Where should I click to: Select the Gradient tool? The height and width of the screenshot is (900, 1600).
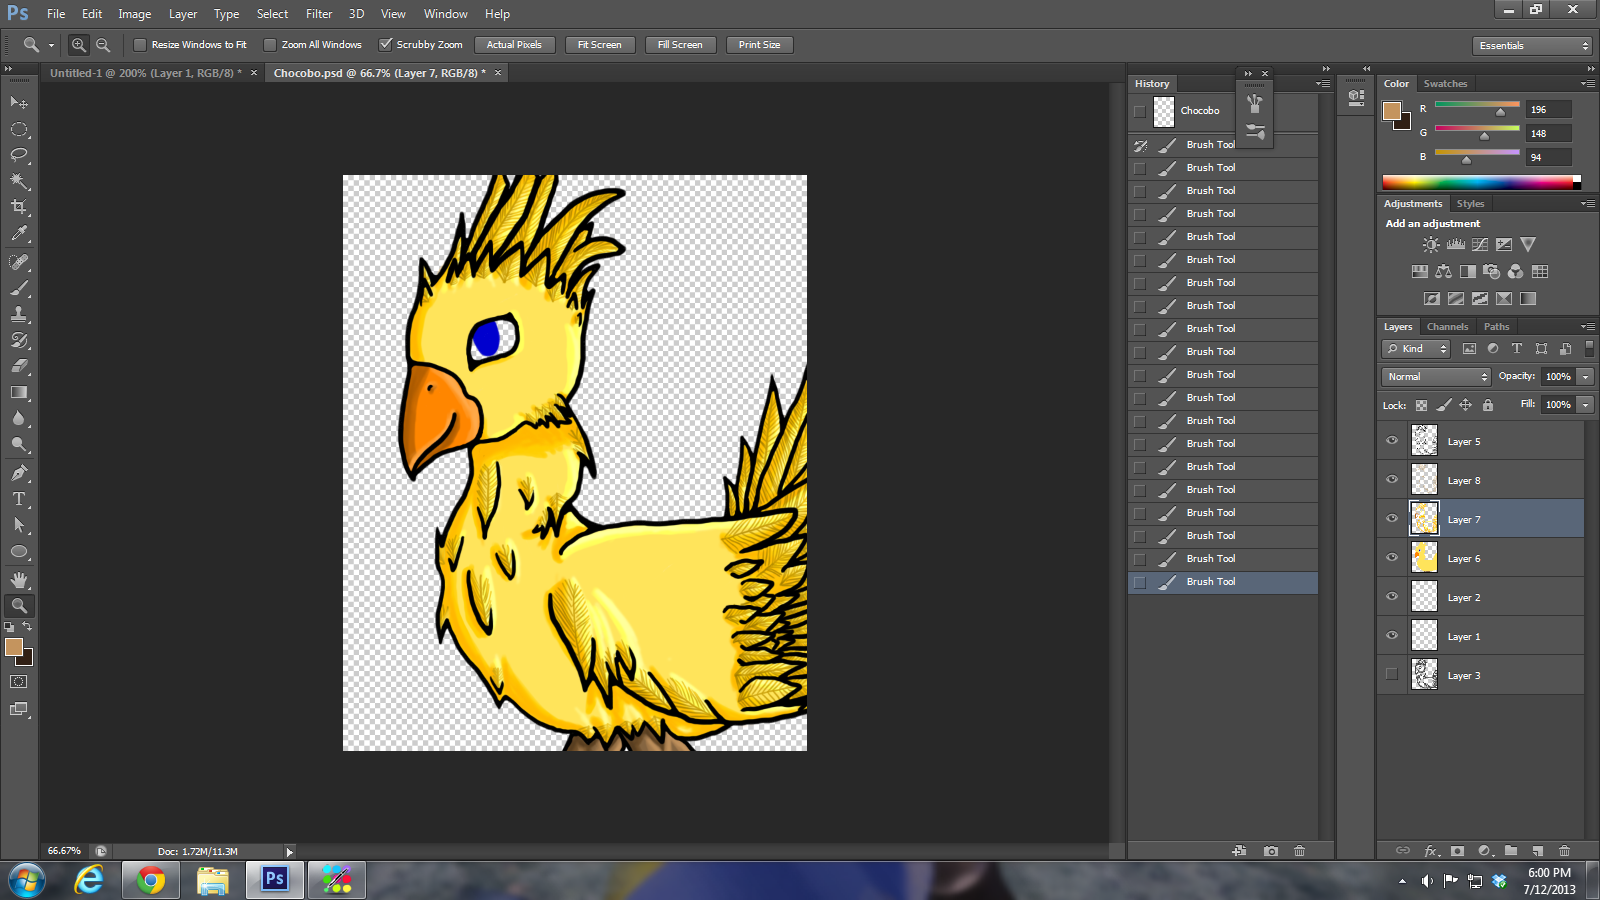pos(19,392)
